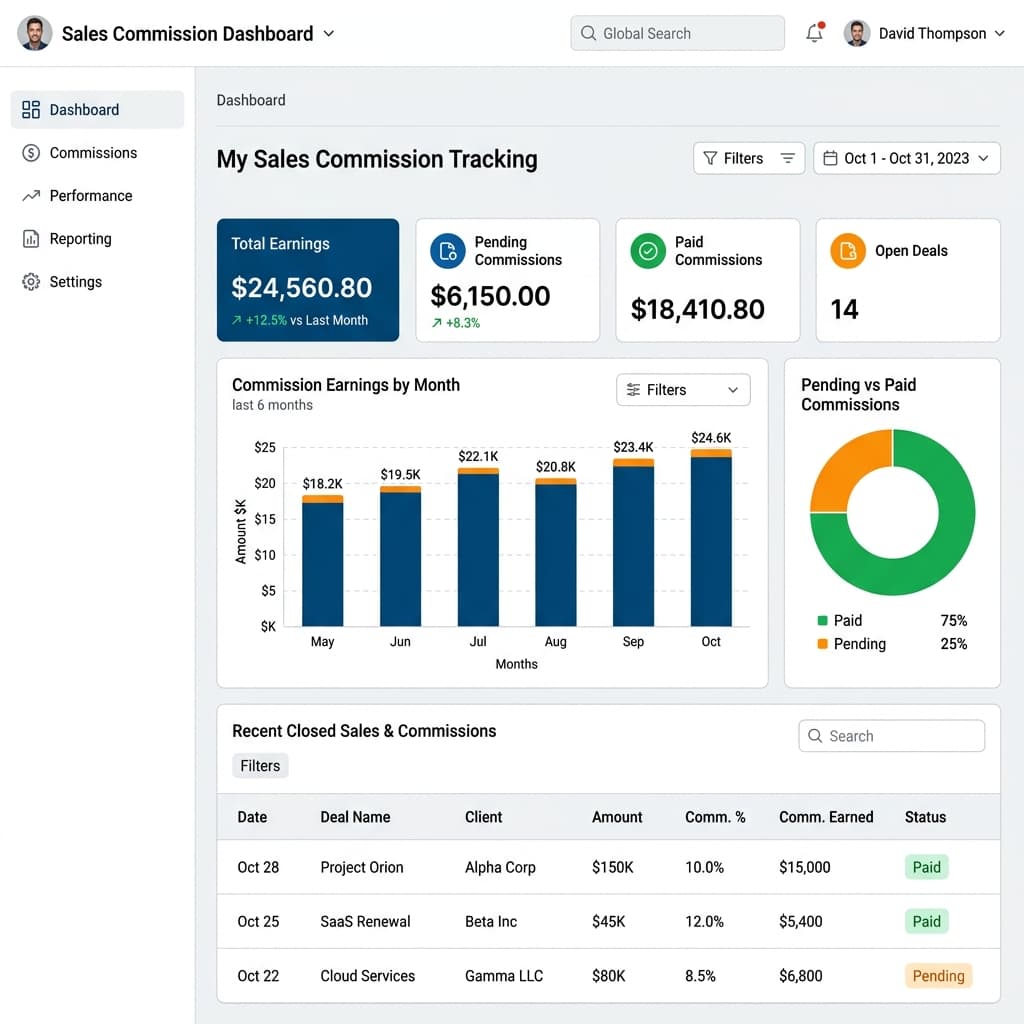Open the Oct 1 - Oct 31, 2023 date picker
This screenshot has width=1024, height=1024.
tap(906, 158)
